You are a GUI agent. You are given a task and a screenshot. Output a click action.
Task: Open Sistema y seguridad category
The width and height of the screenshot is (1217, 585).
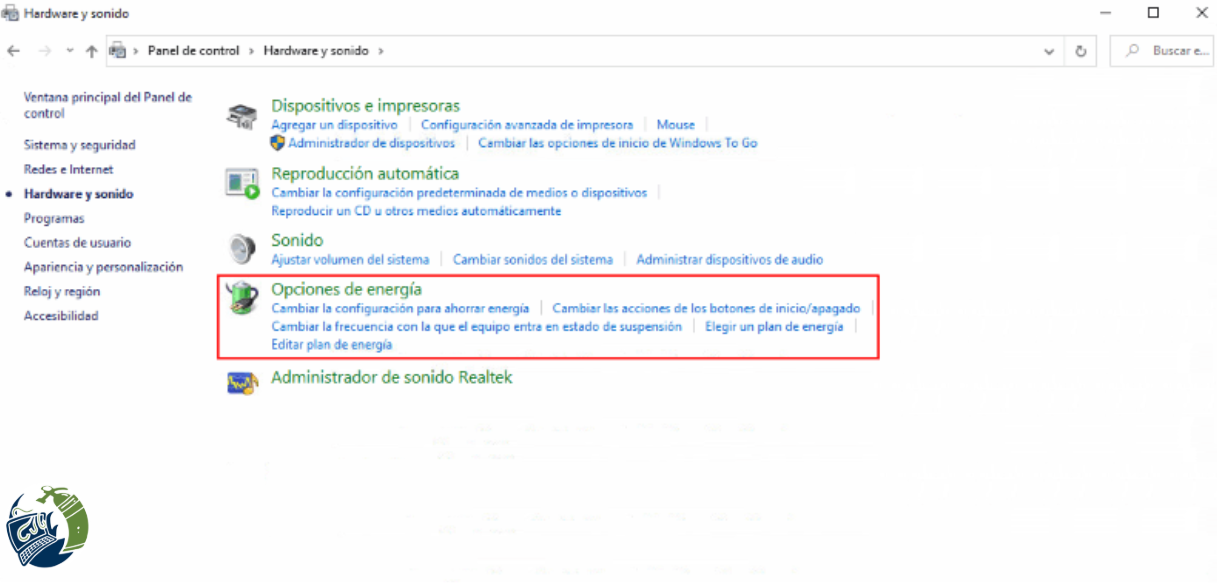coord(79,145)
